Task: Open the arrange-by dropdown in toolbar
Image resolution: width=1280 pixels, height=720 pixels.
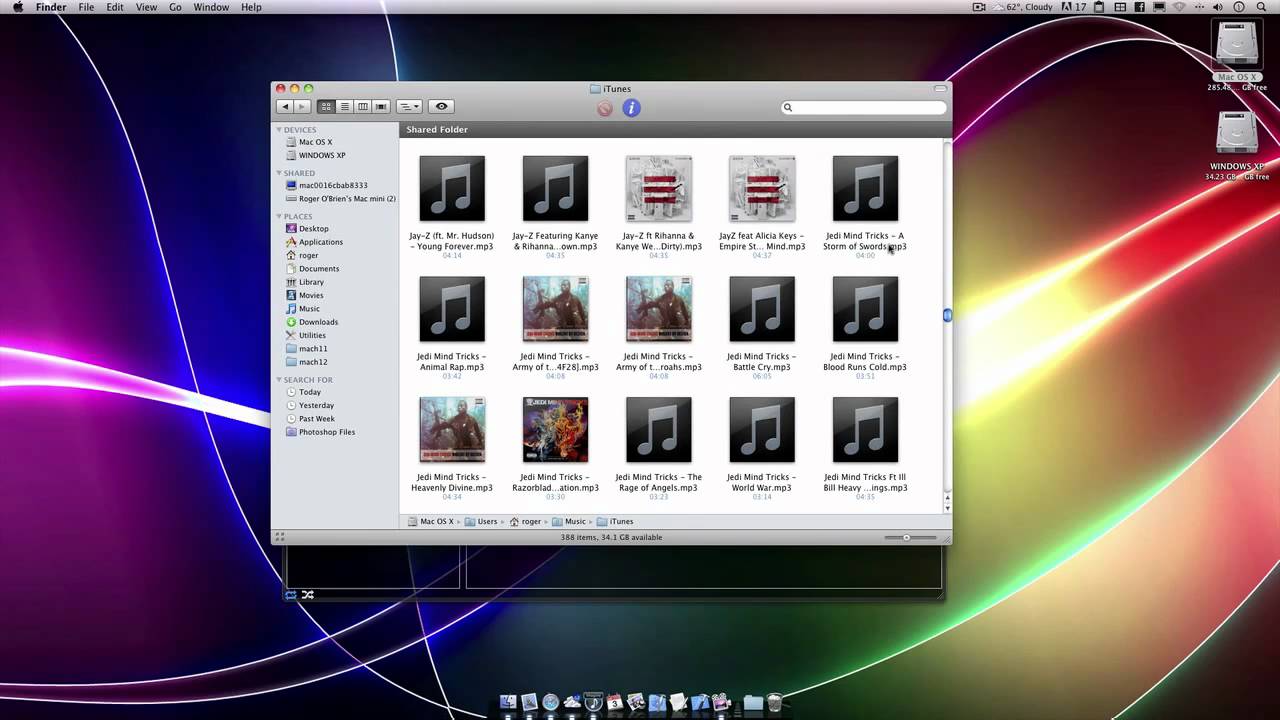Action: click(409, 106)
